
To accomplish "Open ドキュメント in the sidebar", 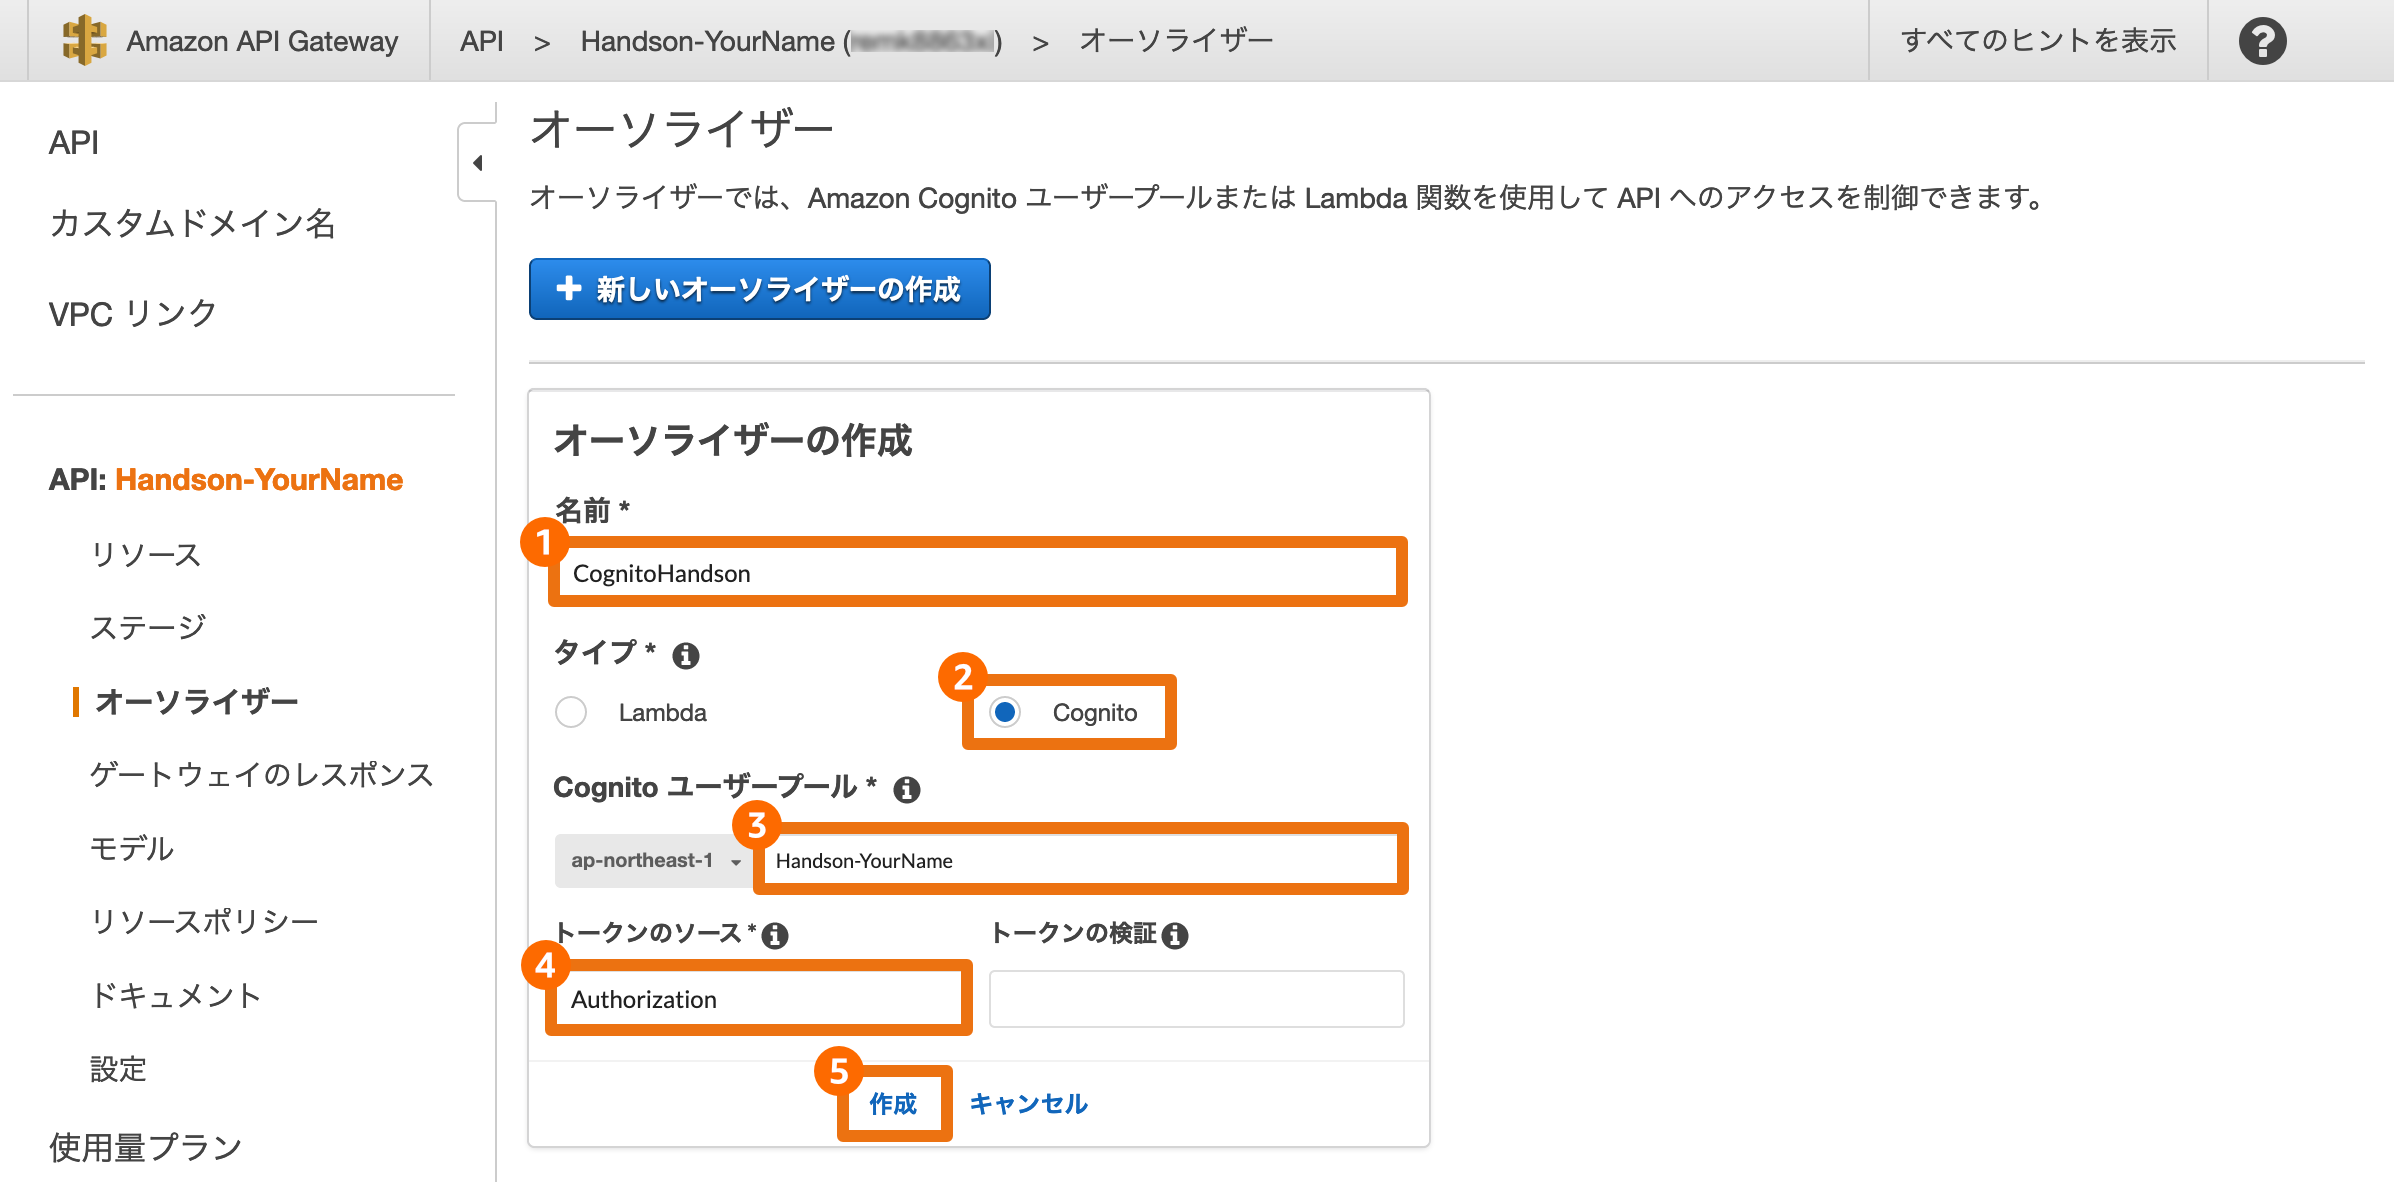I will coord(176,996).
